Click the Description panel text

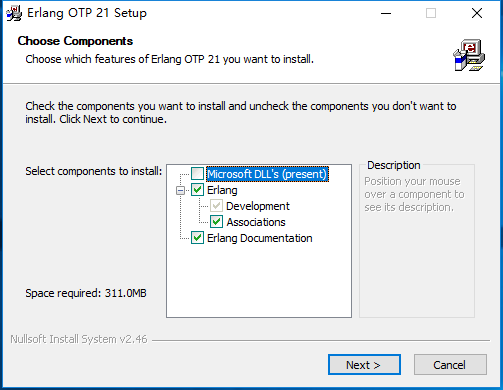point(414,194)
